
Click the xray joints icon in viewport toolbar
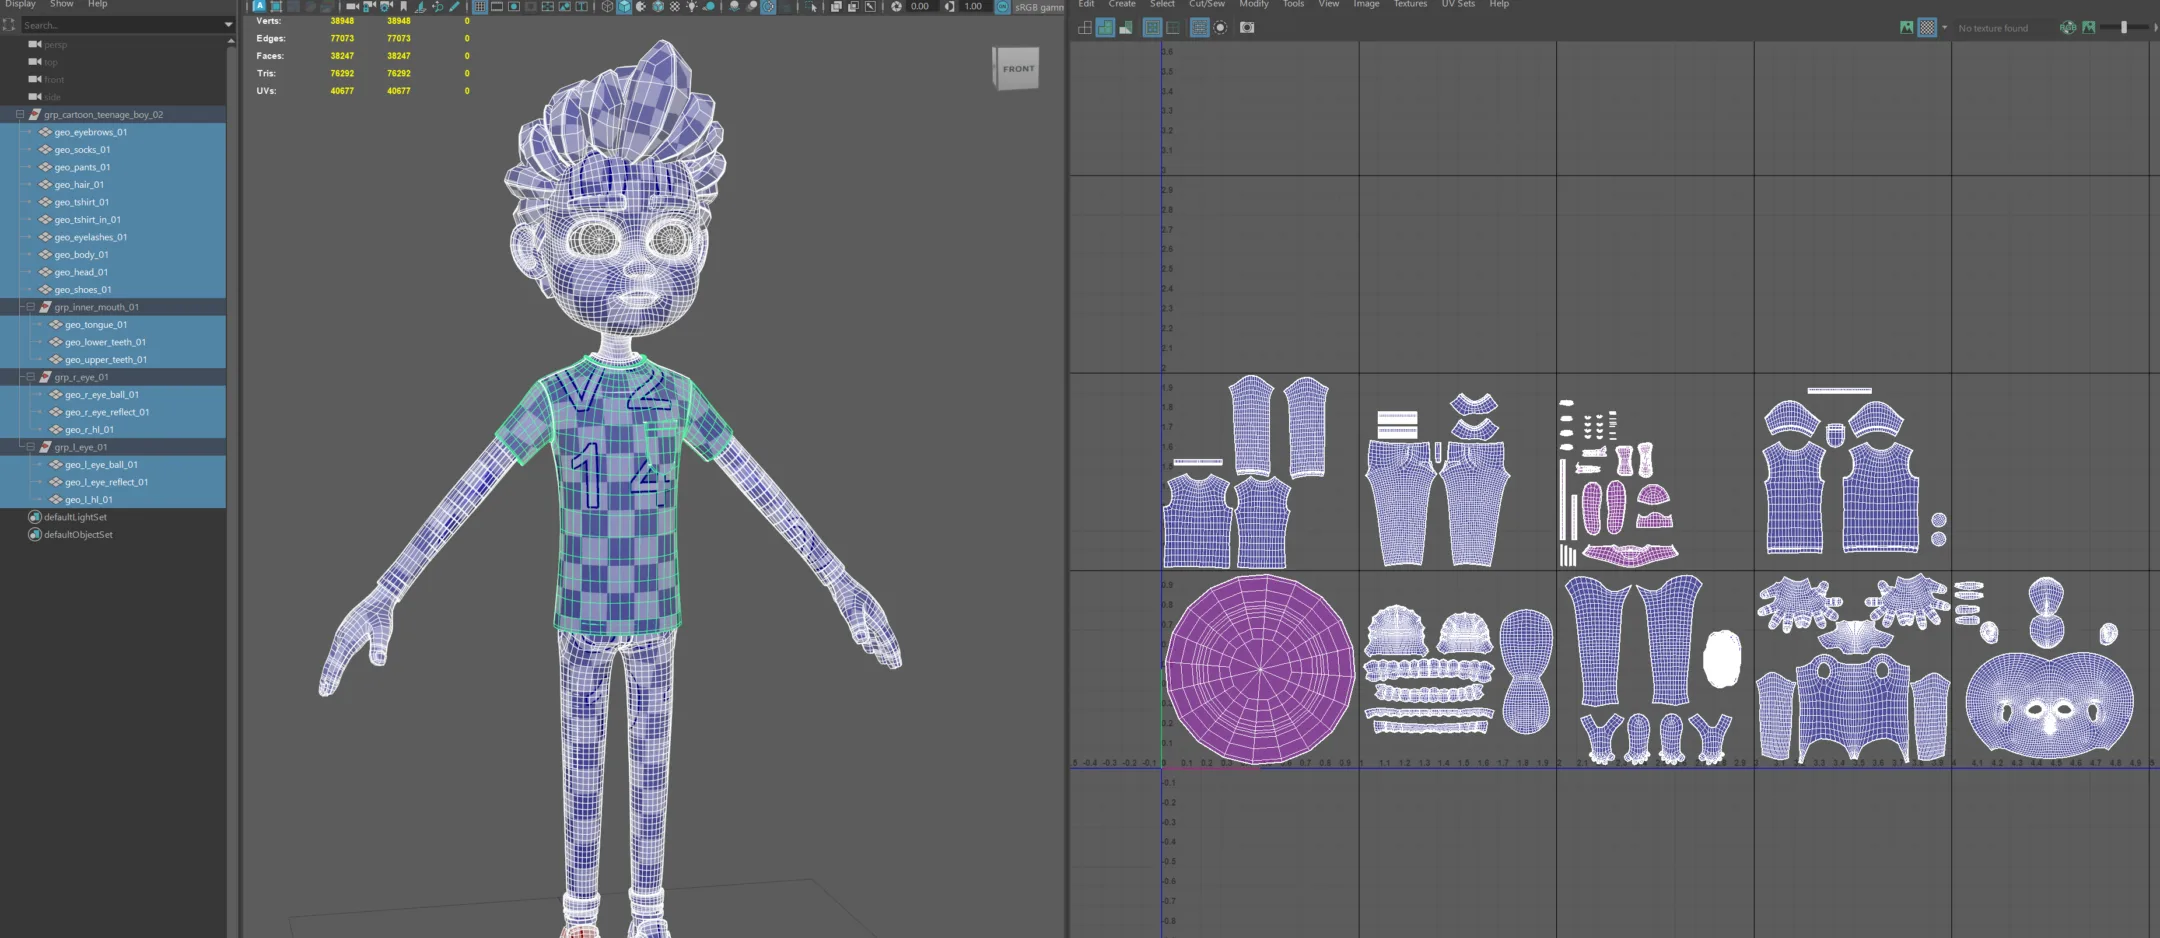click(x=870, y=6)
